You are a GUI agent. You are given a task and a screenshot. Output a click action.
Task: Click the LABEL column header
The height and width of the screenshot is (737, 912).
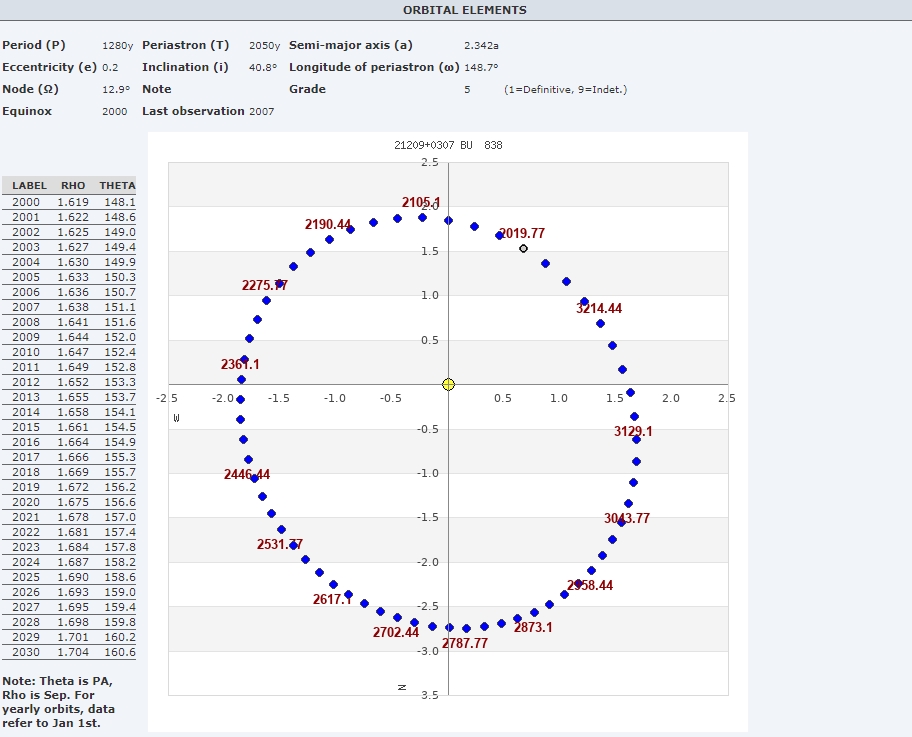click(x=30, y=186)
